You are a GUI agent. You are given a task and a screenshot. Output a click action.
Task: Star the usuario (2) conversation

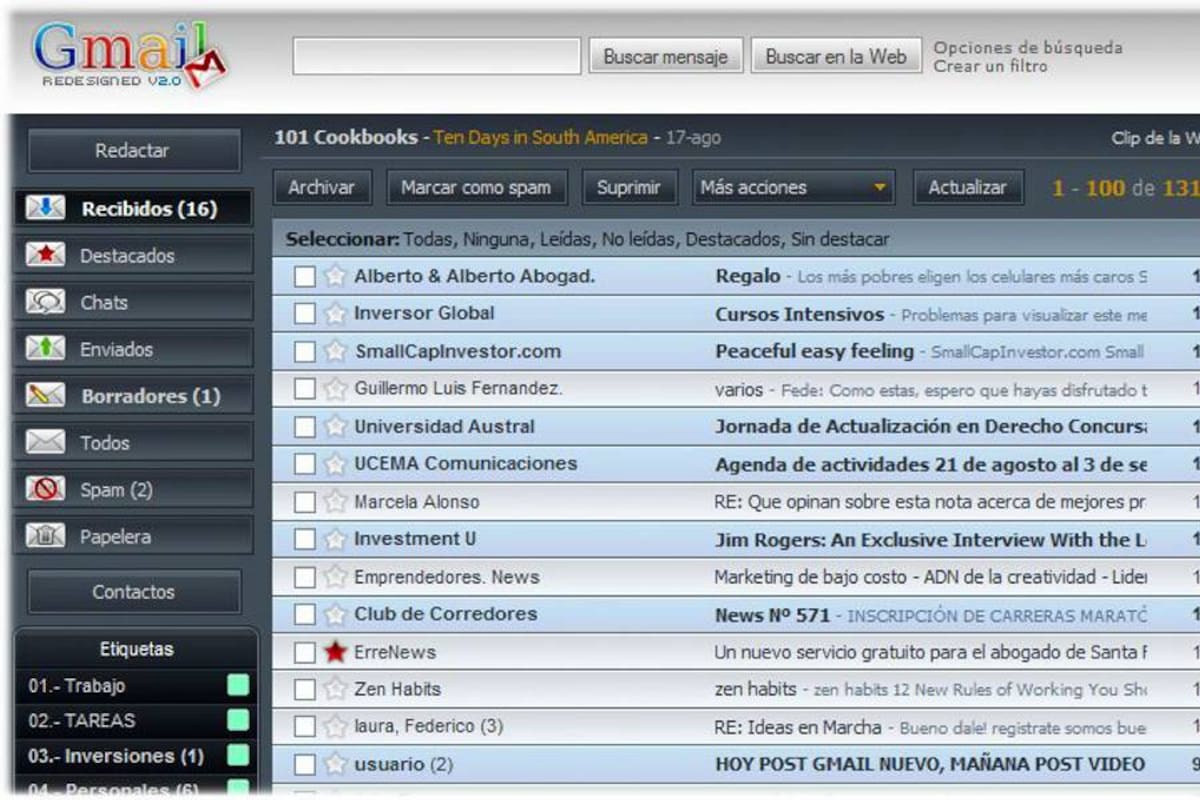pos(335,765)
